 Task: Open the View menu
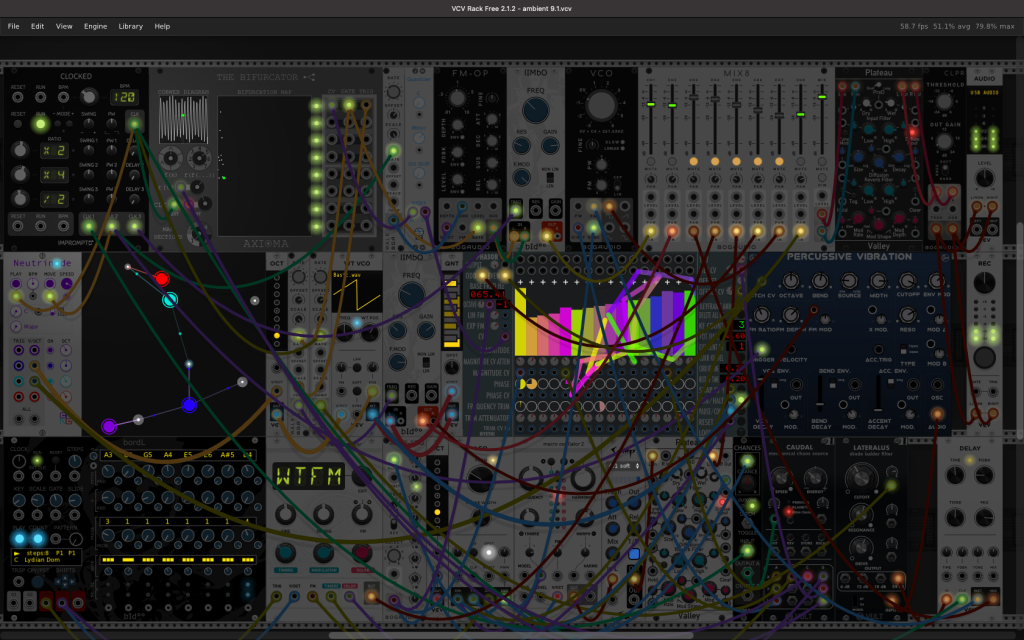(x=64, y=26)
